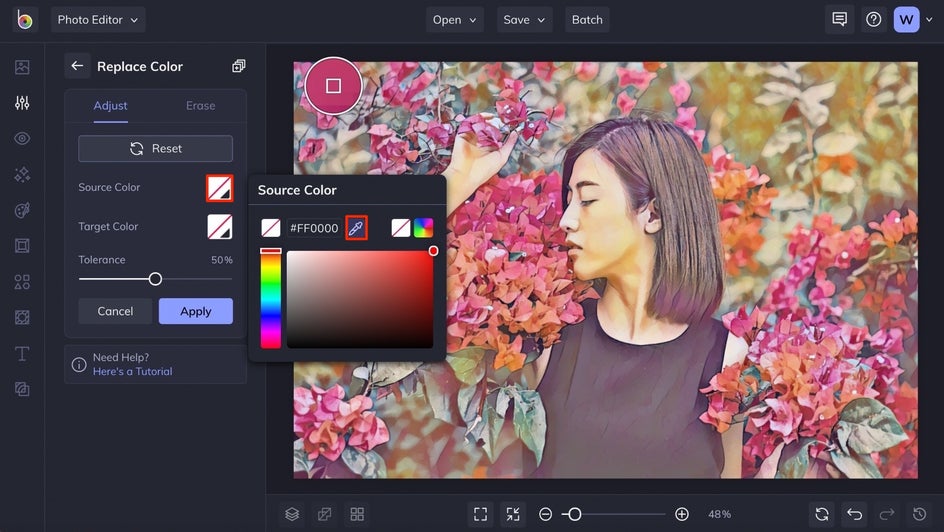Expand the Open dropdown menu

click(456, 20)
